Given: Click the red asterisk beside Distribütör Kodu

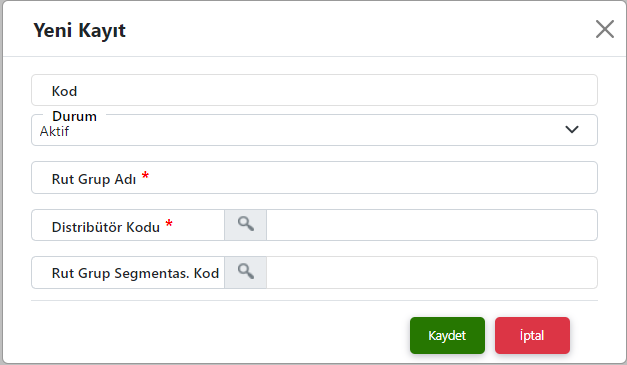Looking at the screenshot, I should [x=169, y=223].
